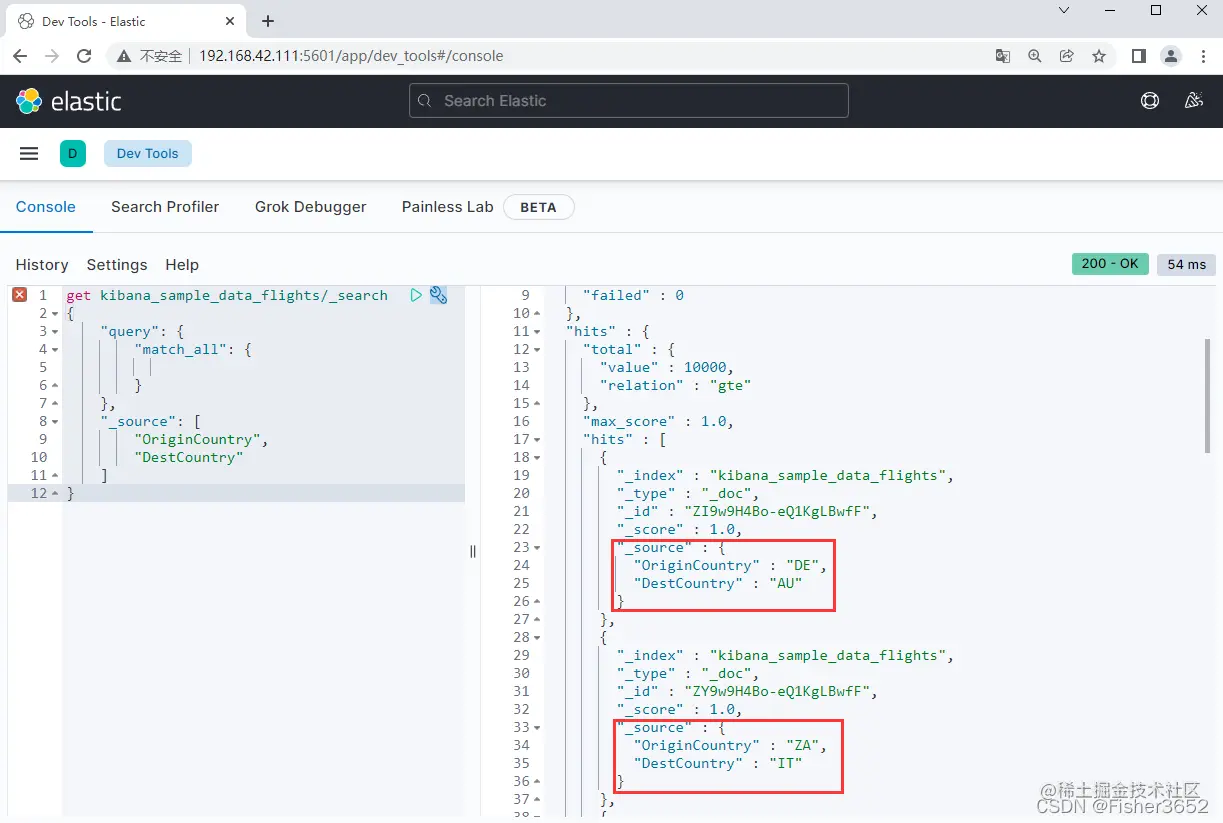Click the "OriginCountry" : "DE" output line
Viewport: 1223px width, 823px height.
(x=730, y=566)
